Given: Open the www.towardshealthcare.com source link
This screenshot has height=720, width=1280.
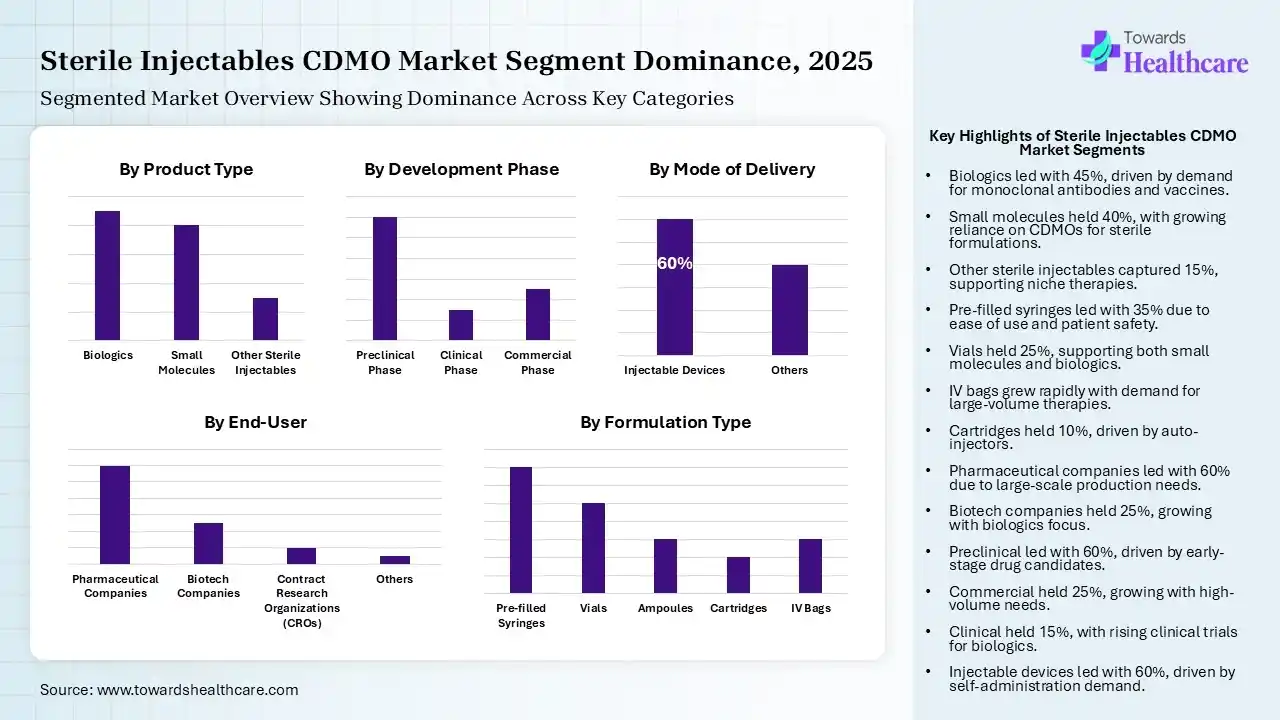Looking at the screenshot, I should [198, 690].
